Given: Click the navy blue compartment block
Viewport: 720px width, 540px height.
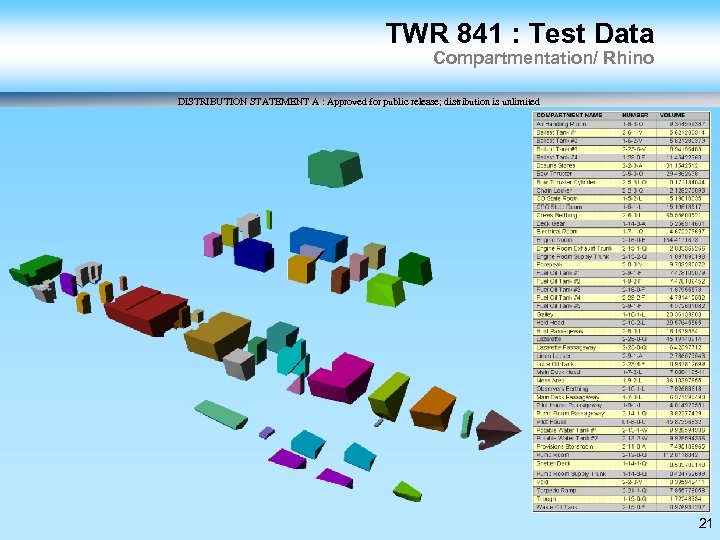Looking at the screenshot, I should pos(254,255).
